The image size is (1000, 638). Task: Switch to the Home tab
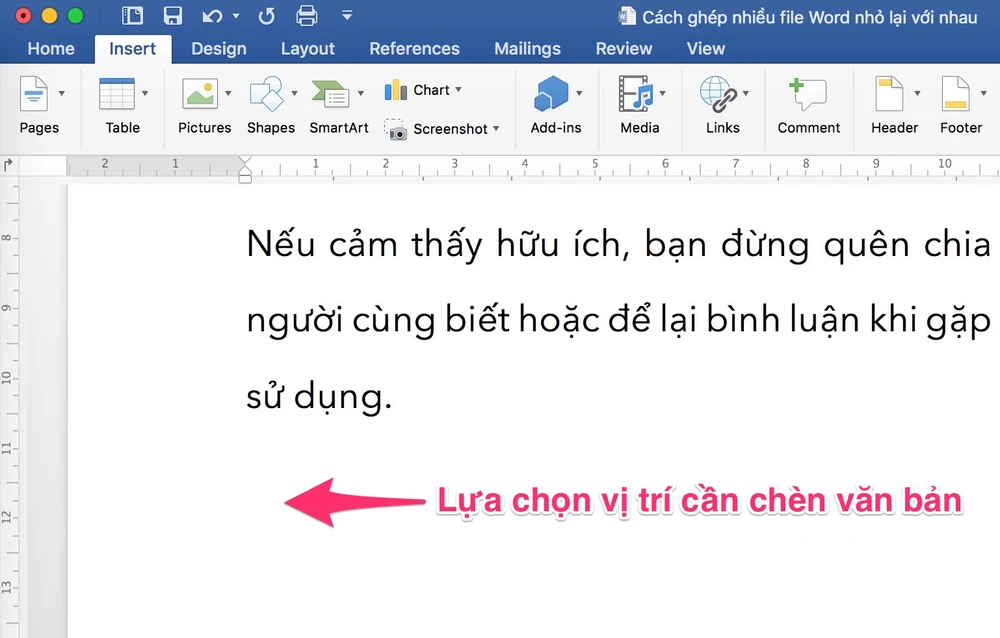(51, 48)
